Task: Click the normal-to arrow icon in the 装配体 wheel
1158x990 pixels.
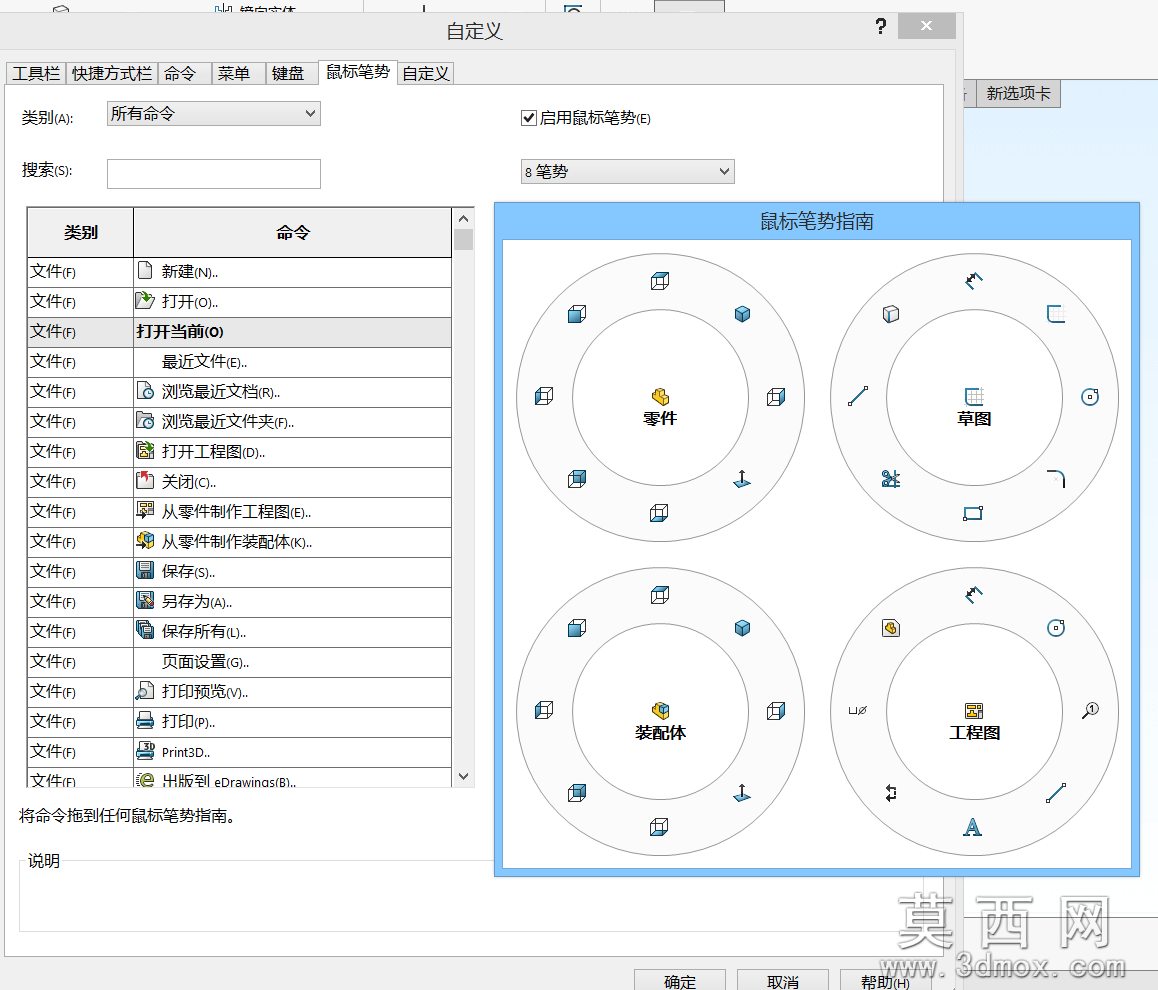Action: click(x=741, y=794)
